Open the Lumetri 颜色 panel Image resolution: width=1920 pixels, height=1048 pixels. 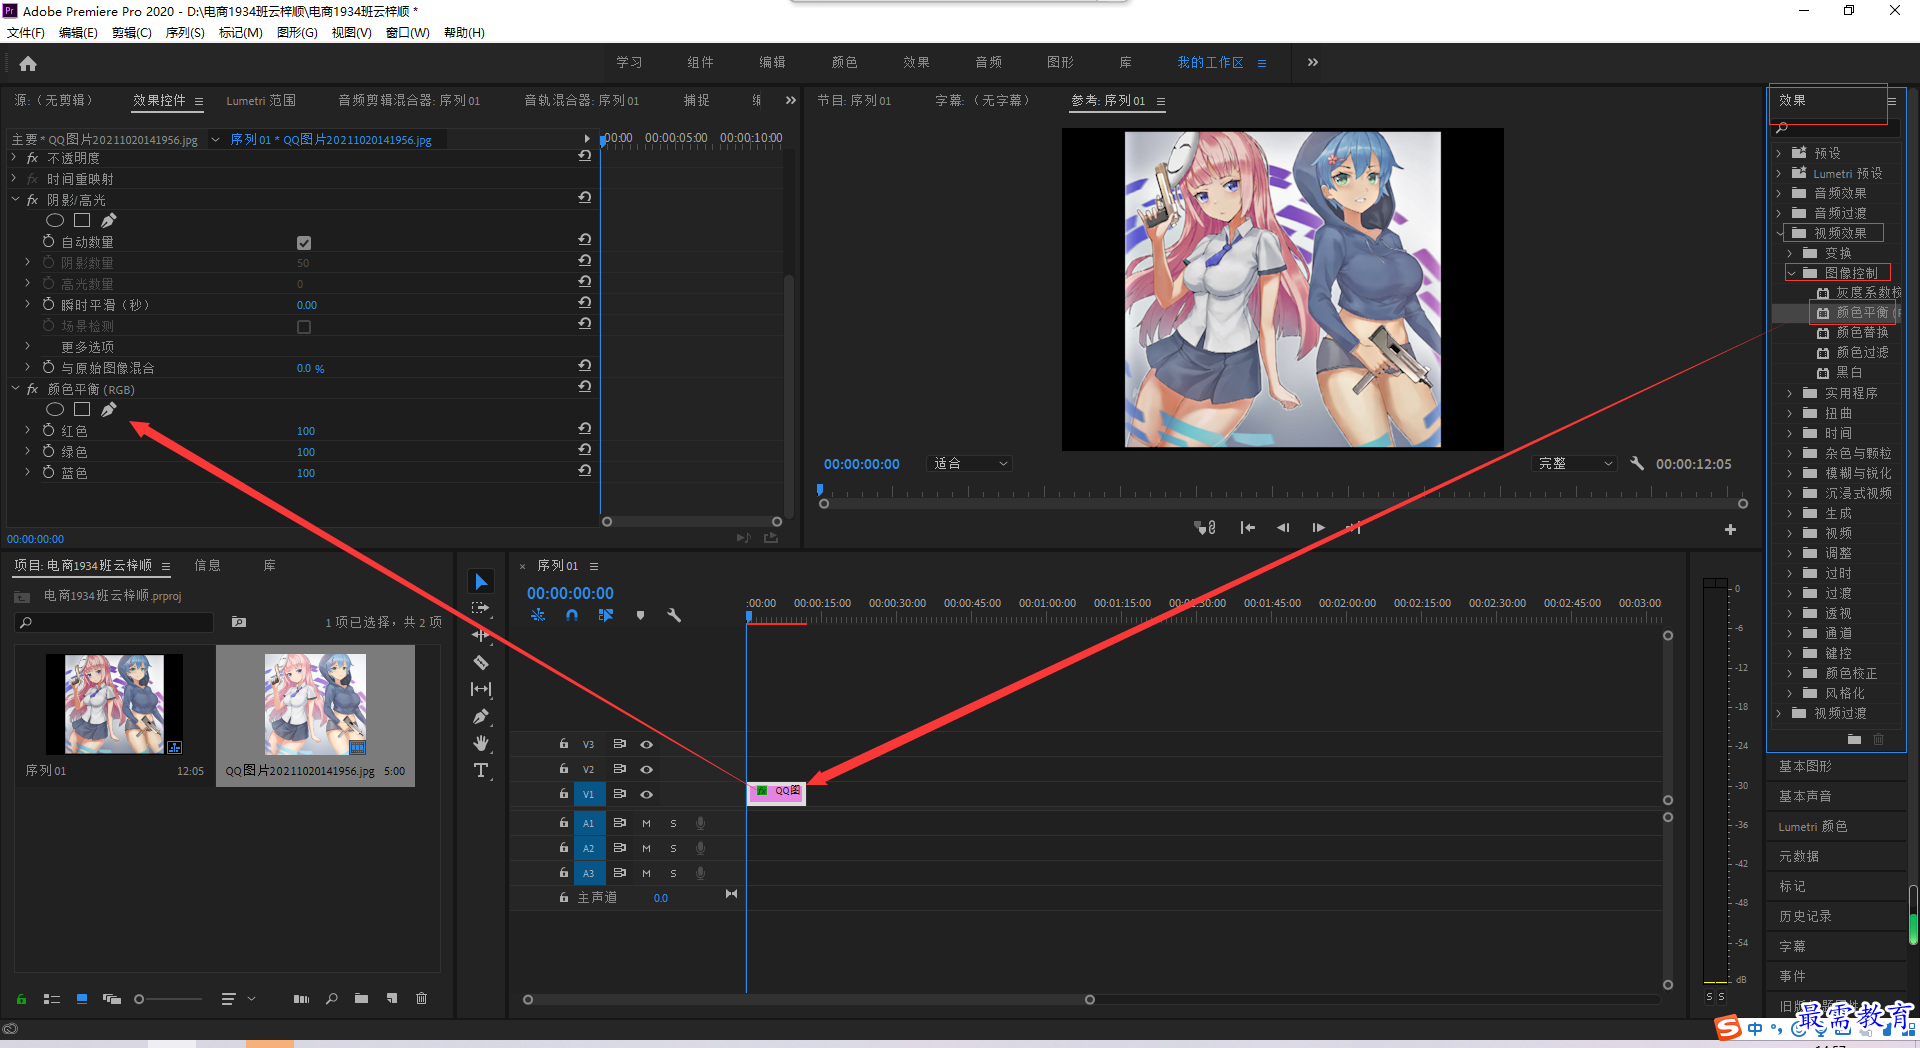click(1812, 826)
